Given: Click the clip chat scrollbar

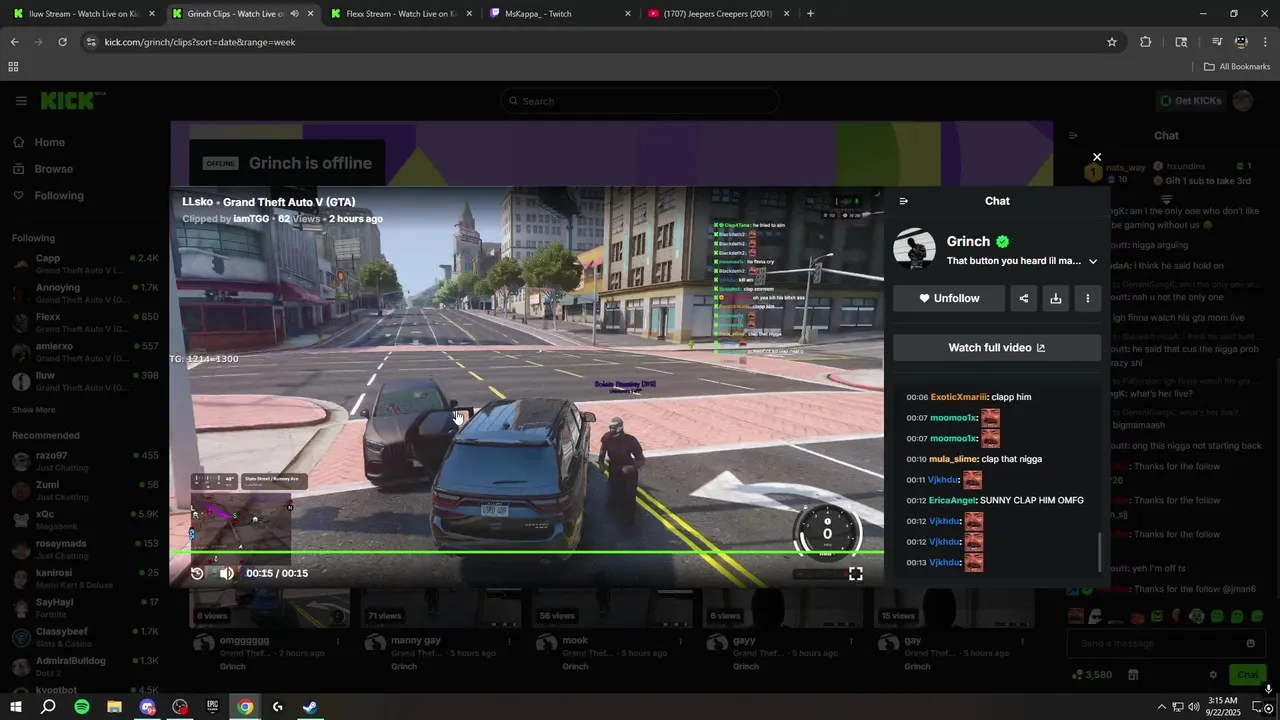Looking at the screenshot, I should pyautogui.click(x=1099, y=551).
